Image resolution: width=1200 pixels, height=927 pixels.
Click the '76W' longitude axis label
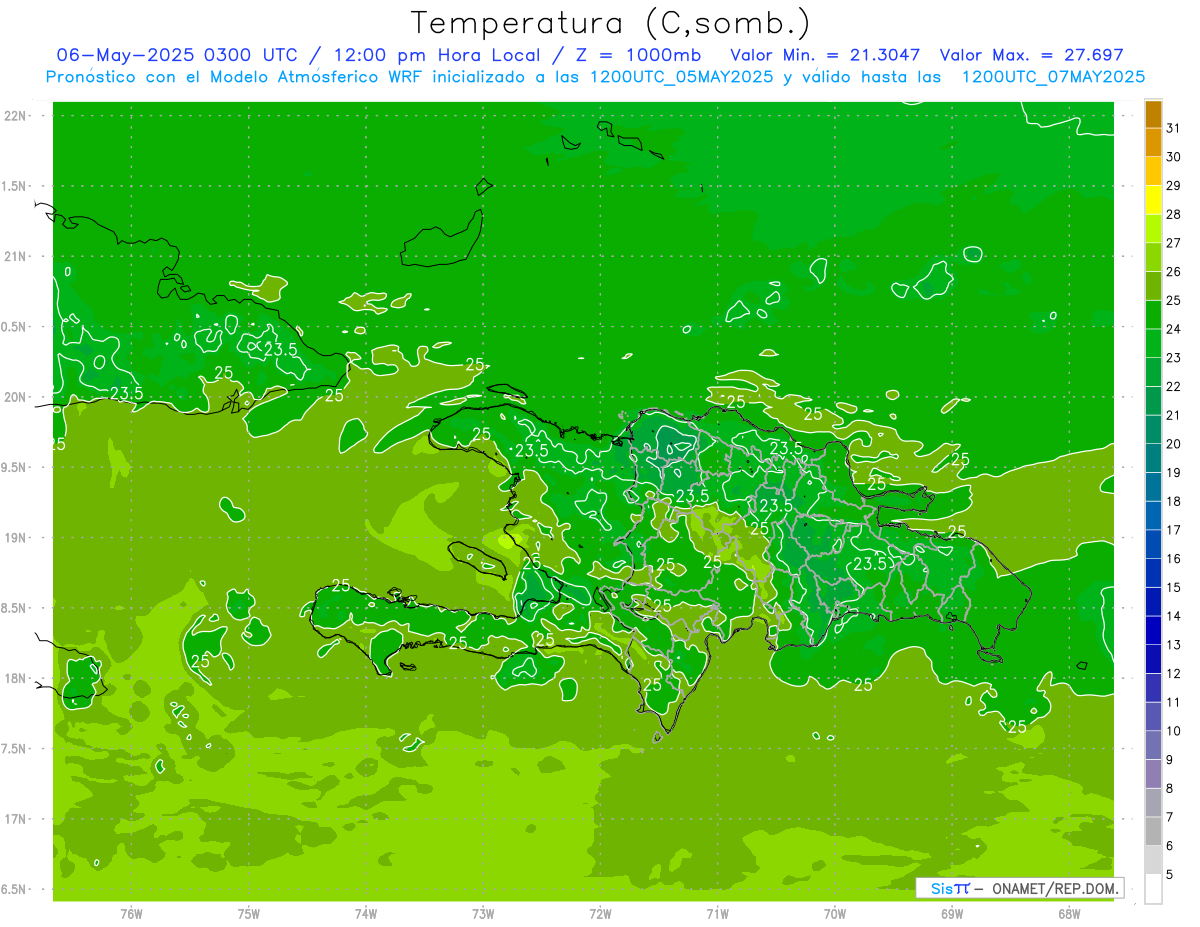131,913
